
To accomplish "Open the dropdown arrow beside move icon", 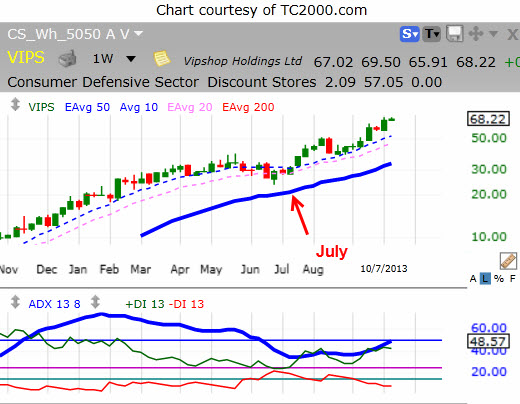I will 493,34.
